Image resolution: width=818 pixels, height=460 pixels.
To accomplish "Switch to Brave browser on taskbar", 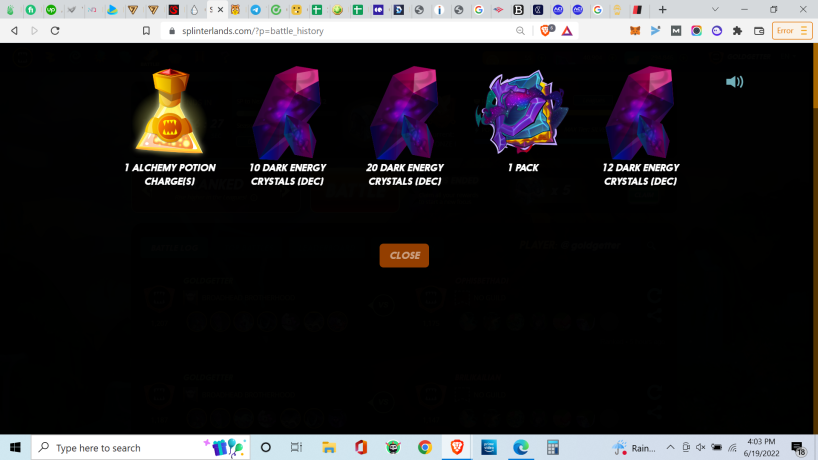I will [457, 447].
